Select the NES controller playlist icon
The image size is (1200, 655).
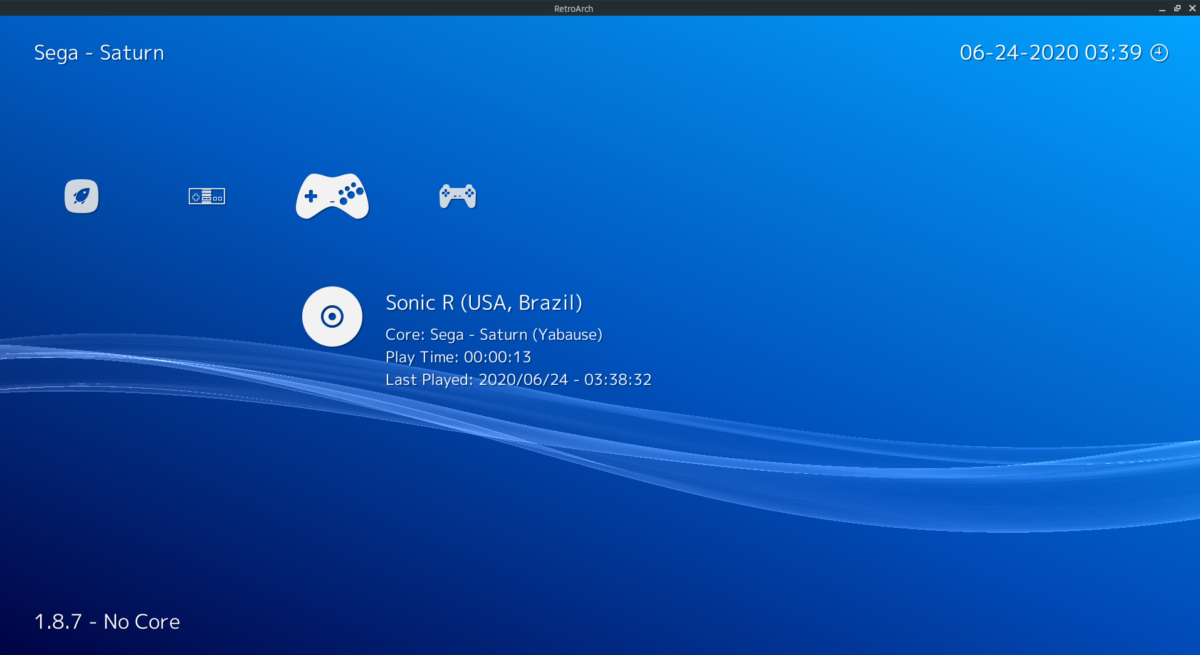click(x=207, y=196)
